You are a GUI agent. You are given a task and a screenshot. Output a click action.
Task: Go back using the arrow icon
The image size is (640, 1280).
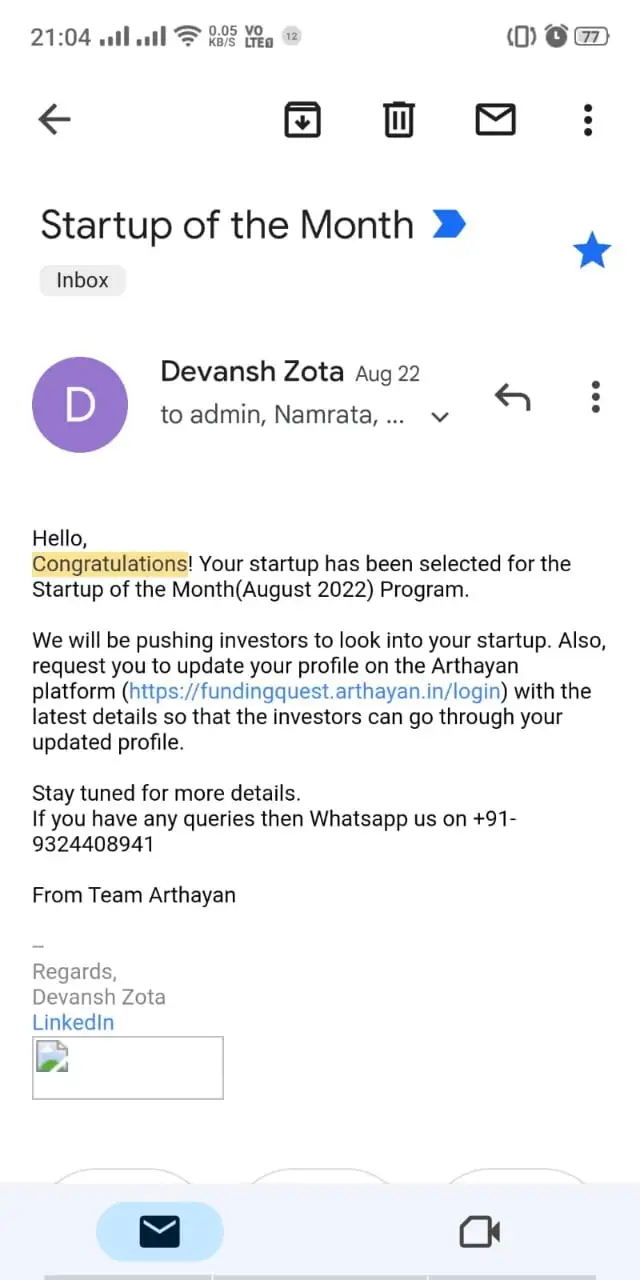[54, 120]
